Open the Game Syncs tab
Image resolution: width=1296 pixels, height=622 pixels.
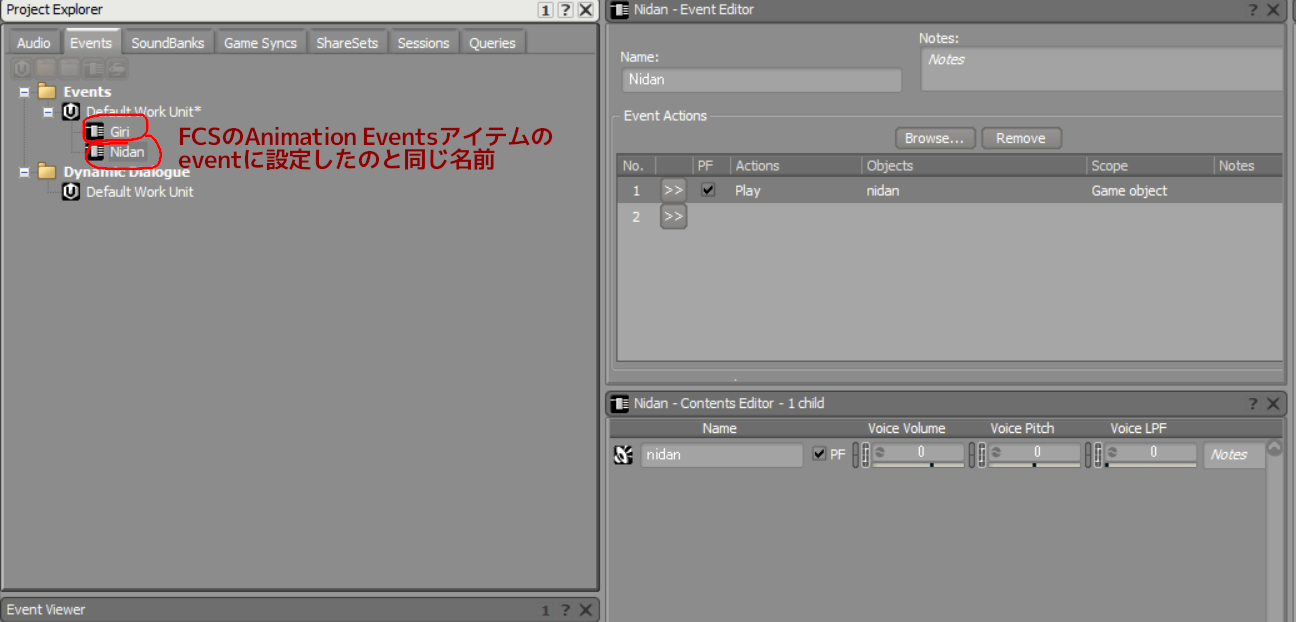(x=260, y=43)
